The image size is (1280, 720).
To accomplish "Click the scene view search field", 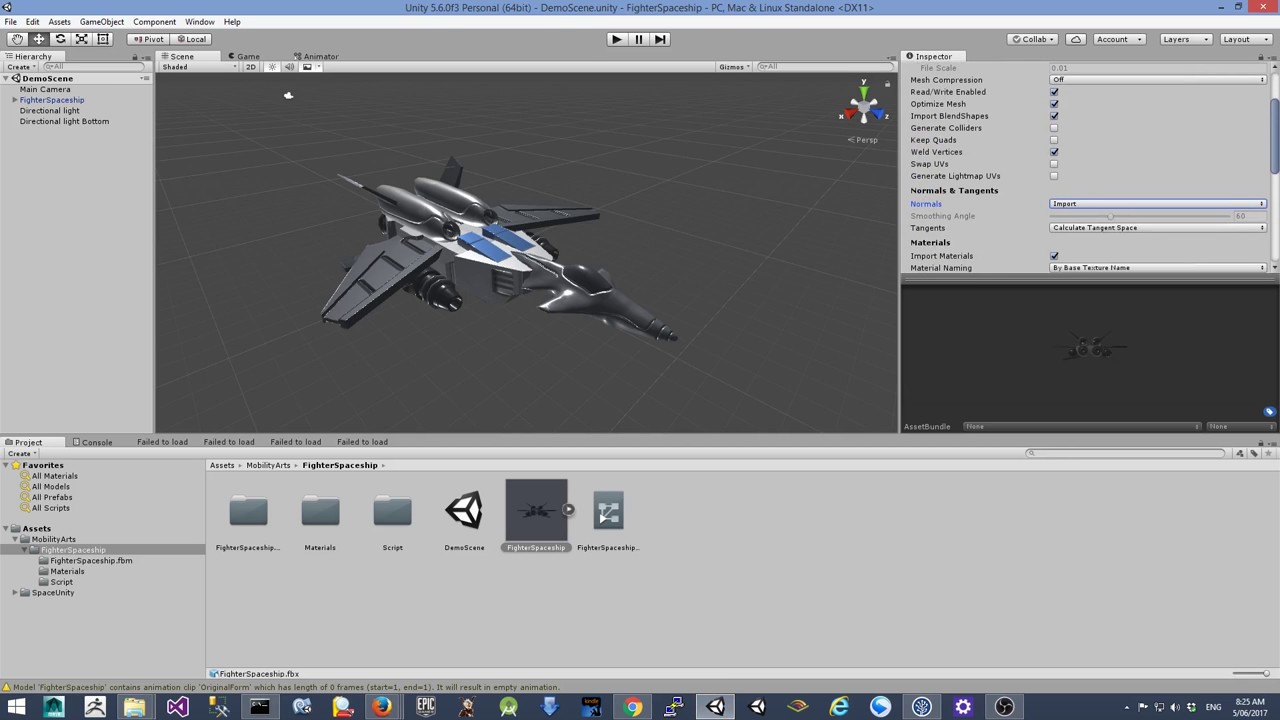I will (825, 67).
